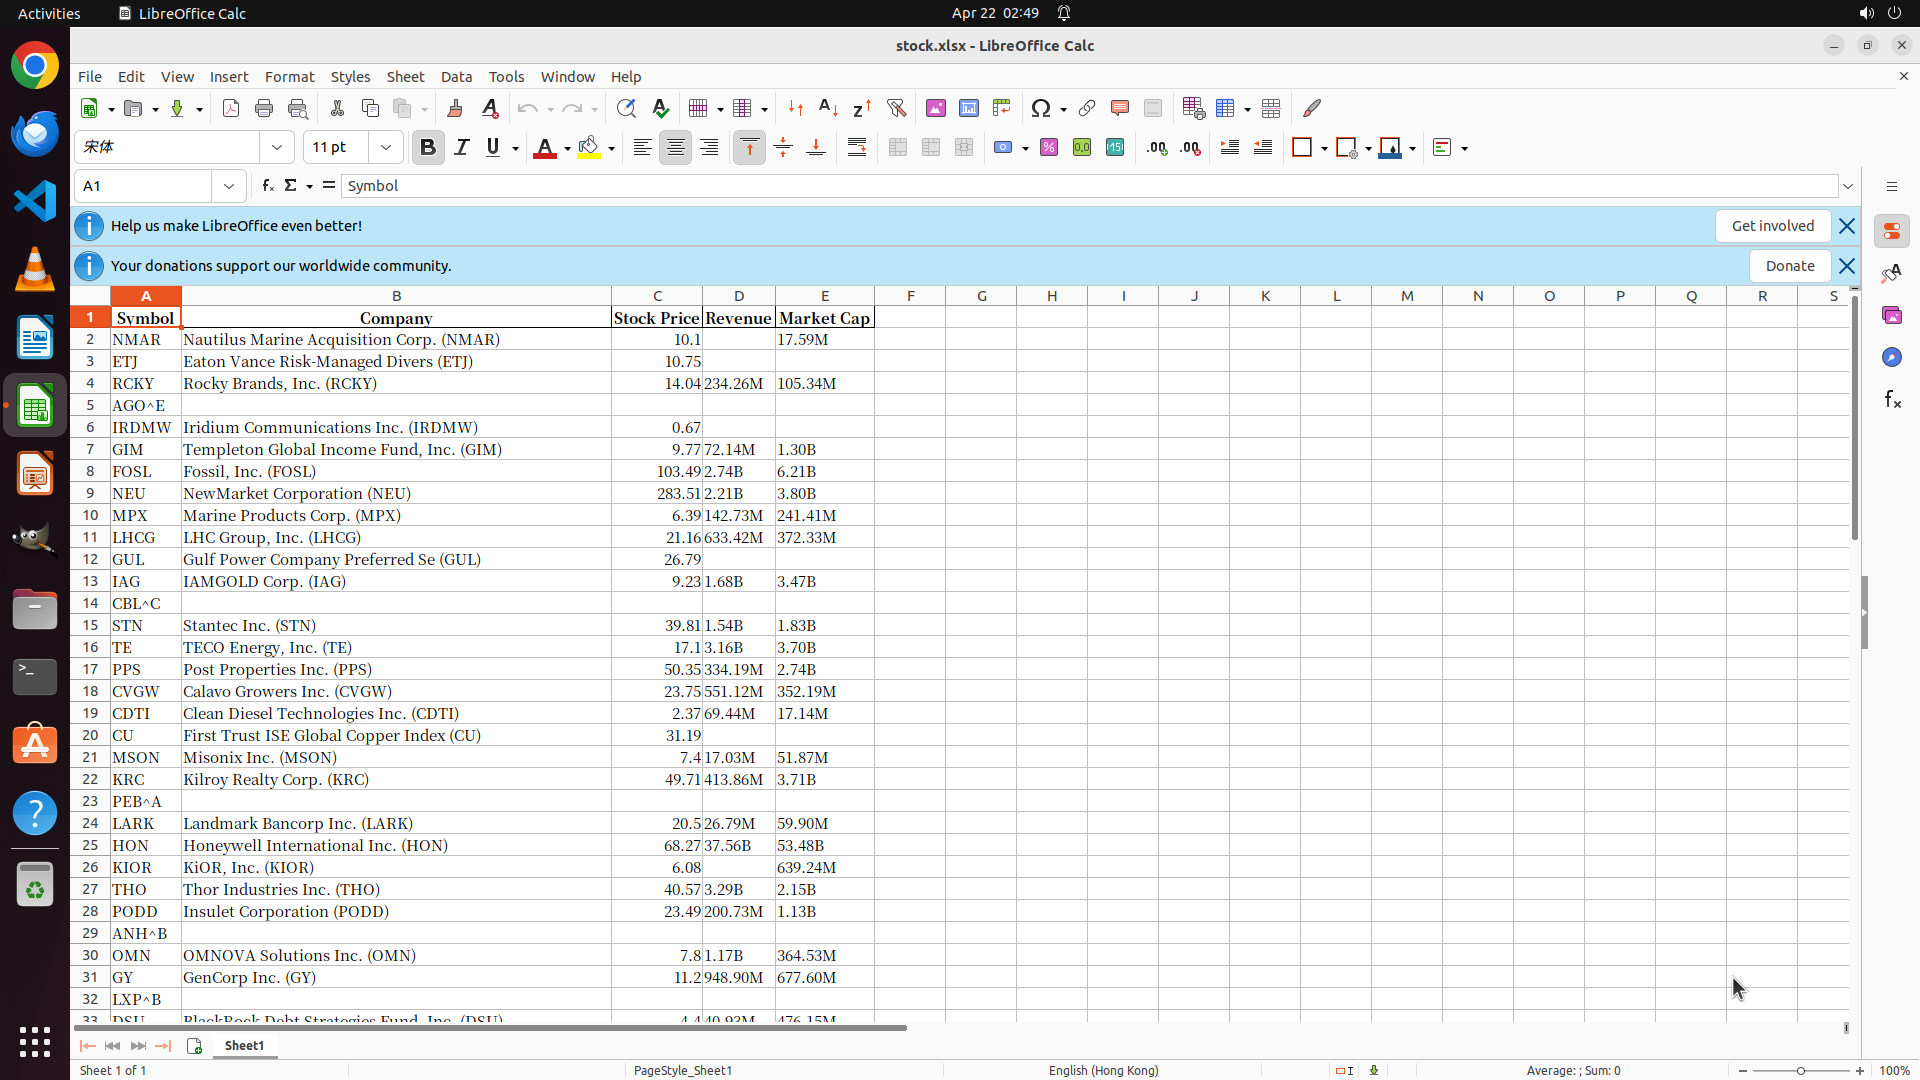Toggle Wrap Text for cell
The image size is (1920, 1080).
point(857,148)
